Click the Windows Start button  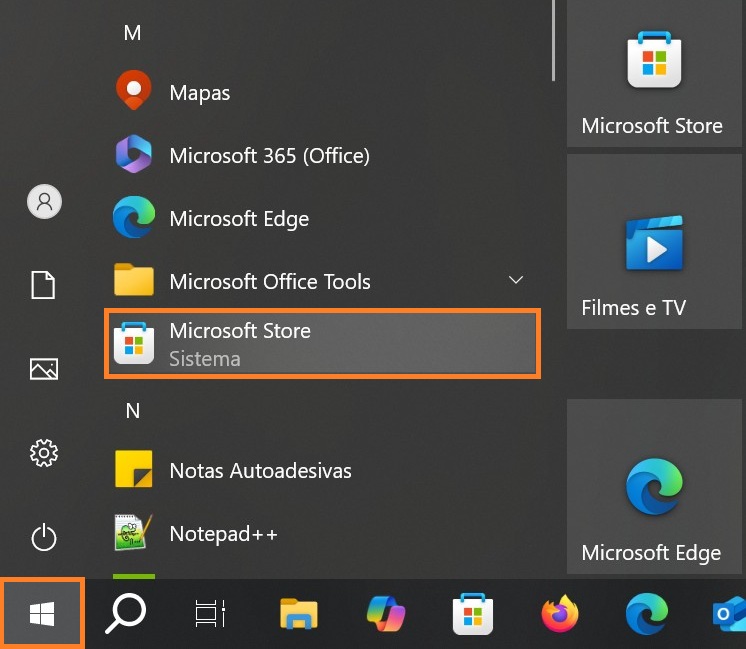click(42, 614)
